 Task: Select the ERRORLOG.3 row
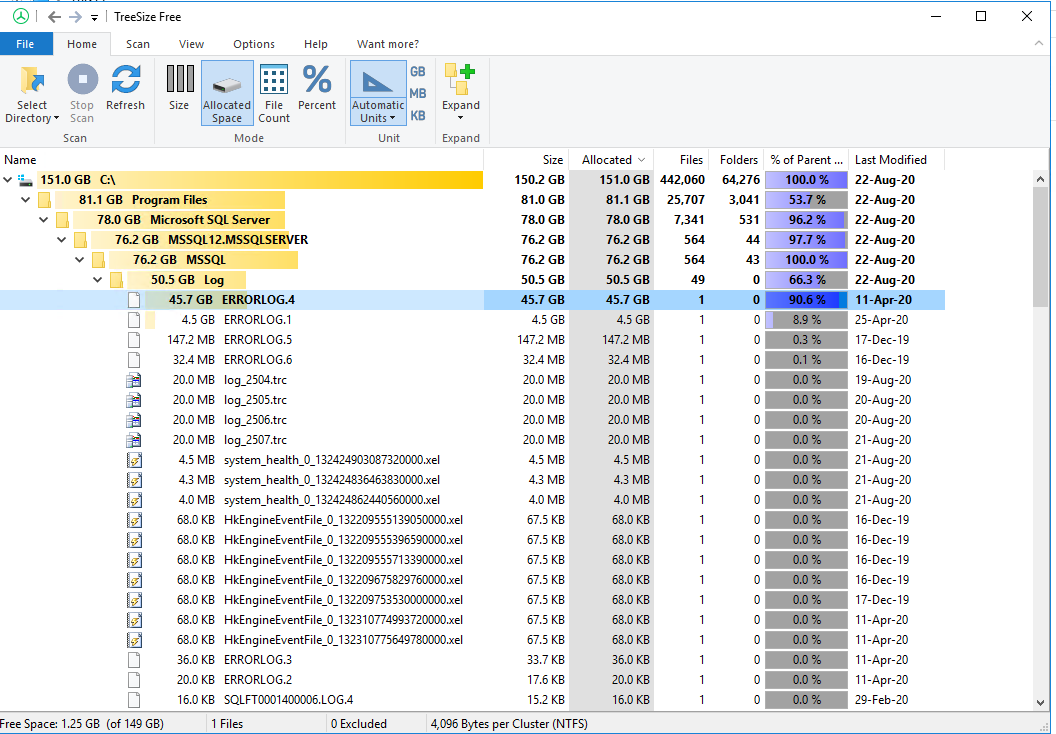point(472,660)
